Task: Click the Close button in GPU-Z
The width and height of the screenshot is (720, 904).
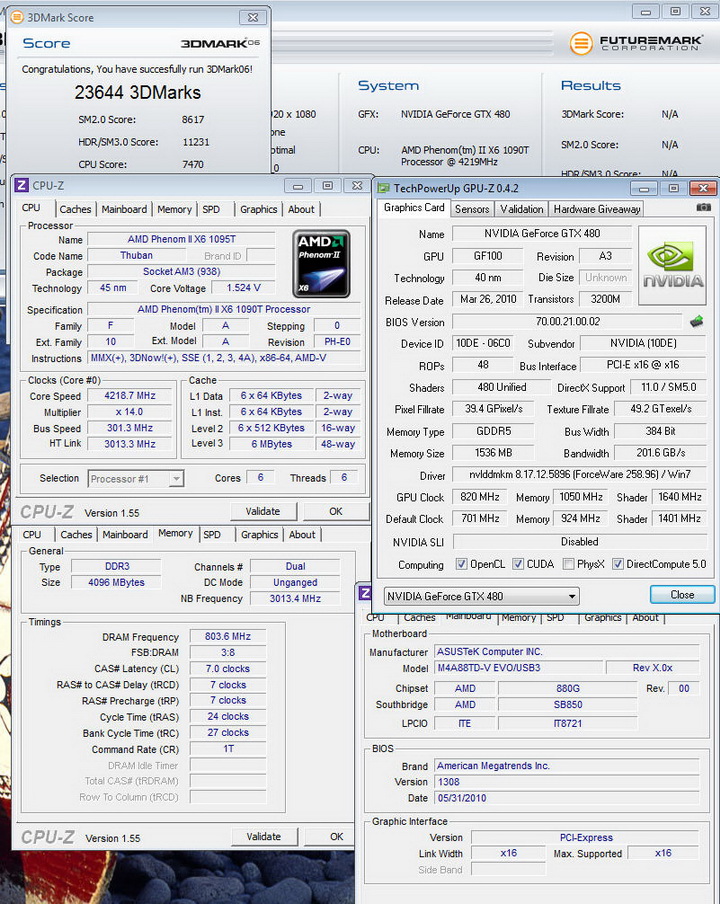Action: coord(682,594)
